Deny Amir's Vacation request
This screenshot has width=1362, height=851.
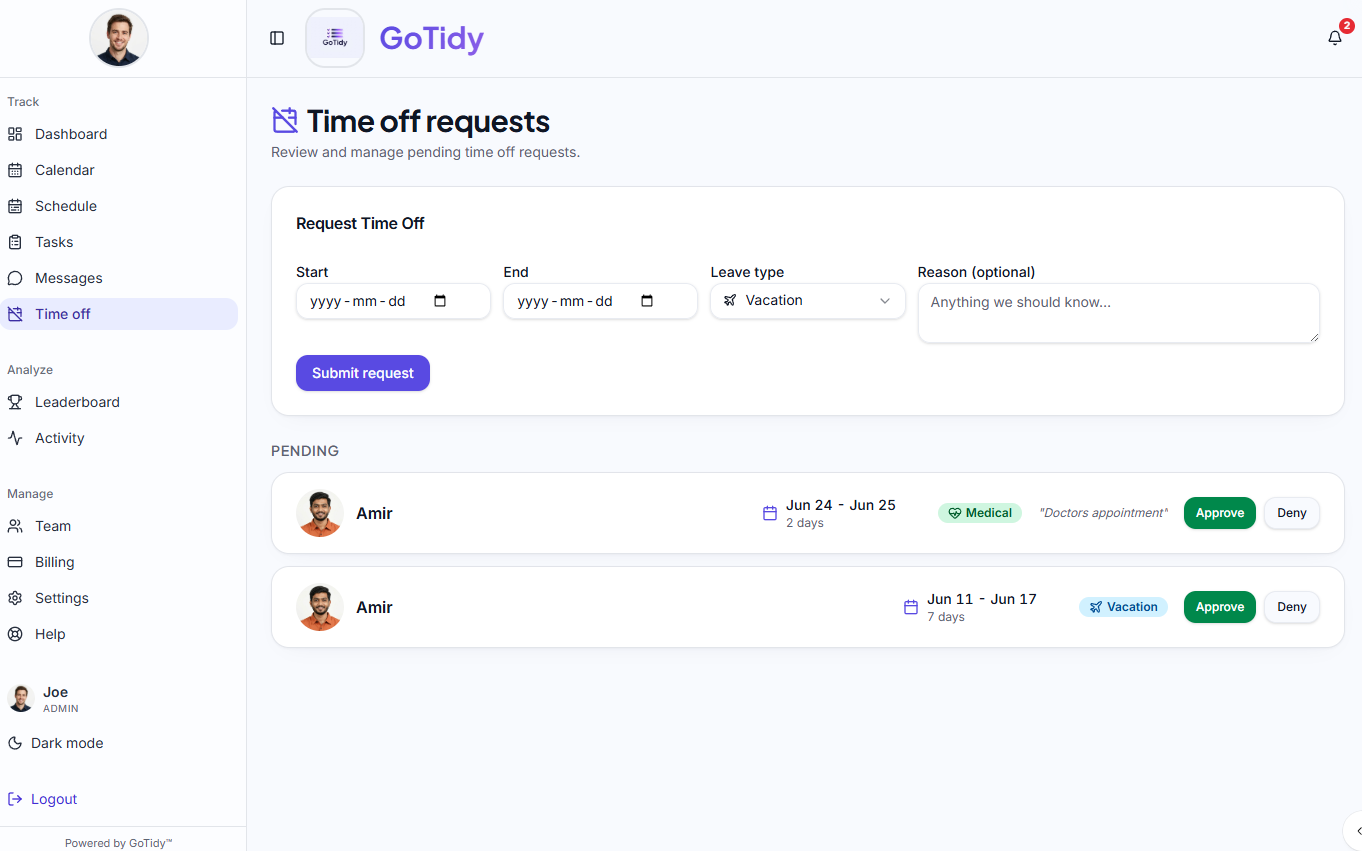pos(1292,607)
